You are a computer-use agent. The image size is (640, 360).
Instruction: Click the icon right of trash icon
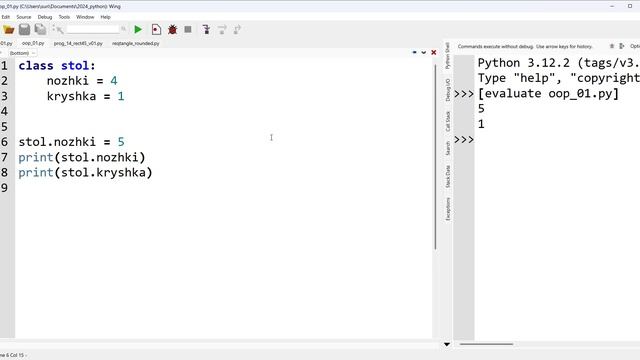click(x=622, y=46)
